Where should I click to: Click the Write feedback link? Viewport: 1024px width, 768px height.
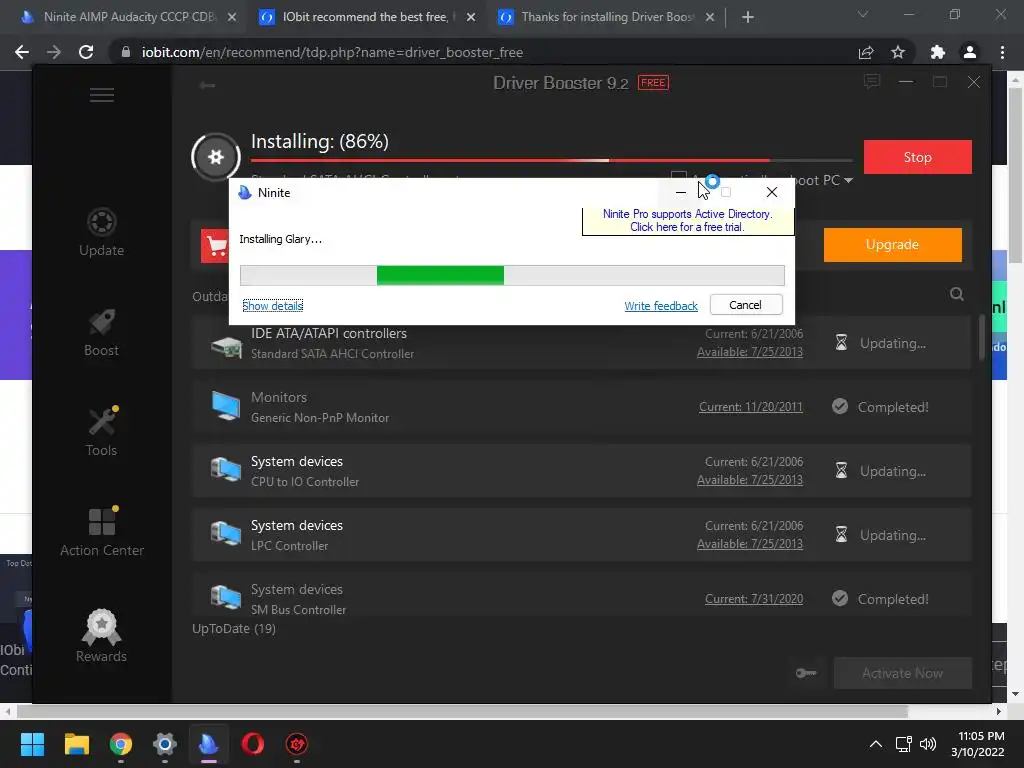coord(661,306)
